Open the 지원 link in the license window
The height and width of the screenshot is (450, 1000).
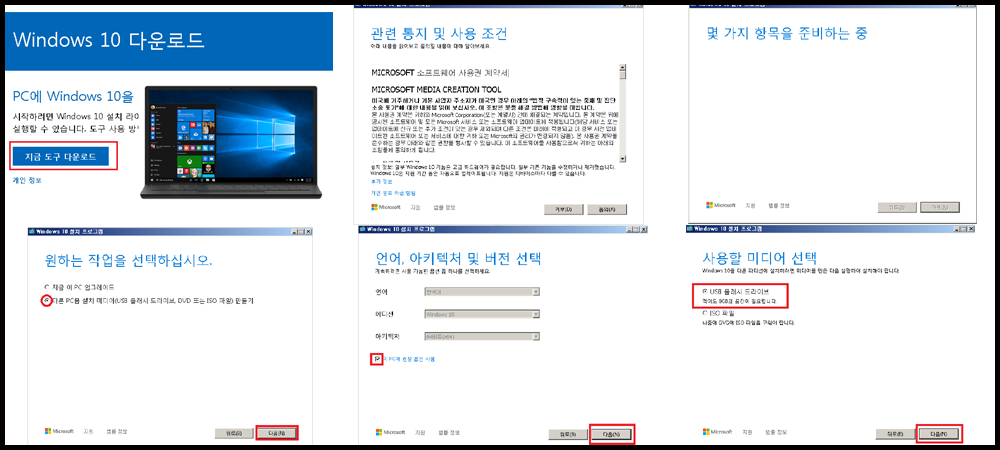pyautogui.click(x=415, y=207)
